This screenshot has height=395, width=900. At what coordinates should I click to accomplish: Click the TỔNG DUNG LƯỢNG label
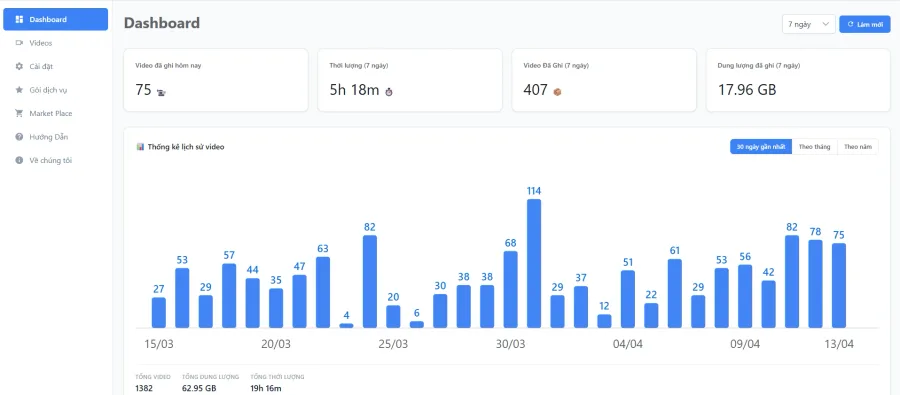click(x=210, y=377)
